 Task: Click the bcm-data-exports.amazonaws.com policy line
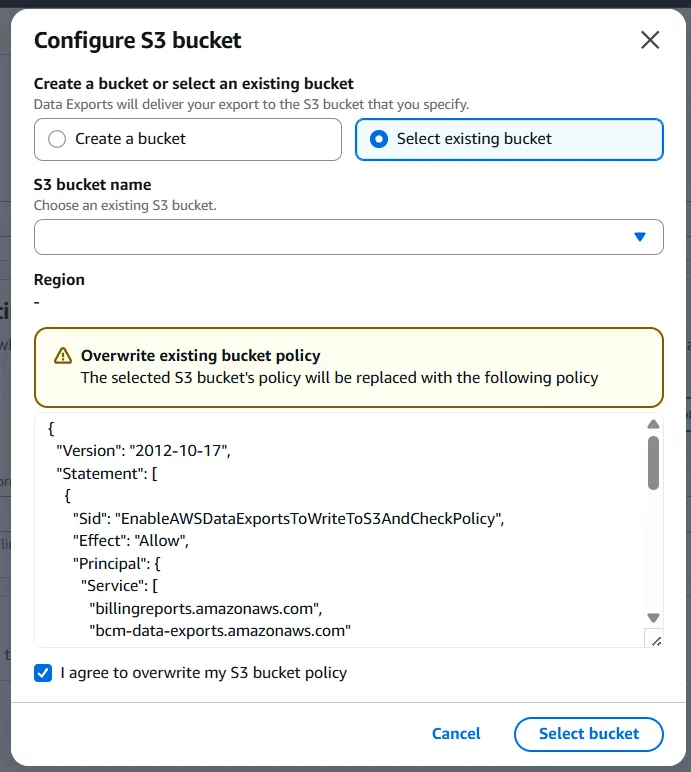click(220, 631)
